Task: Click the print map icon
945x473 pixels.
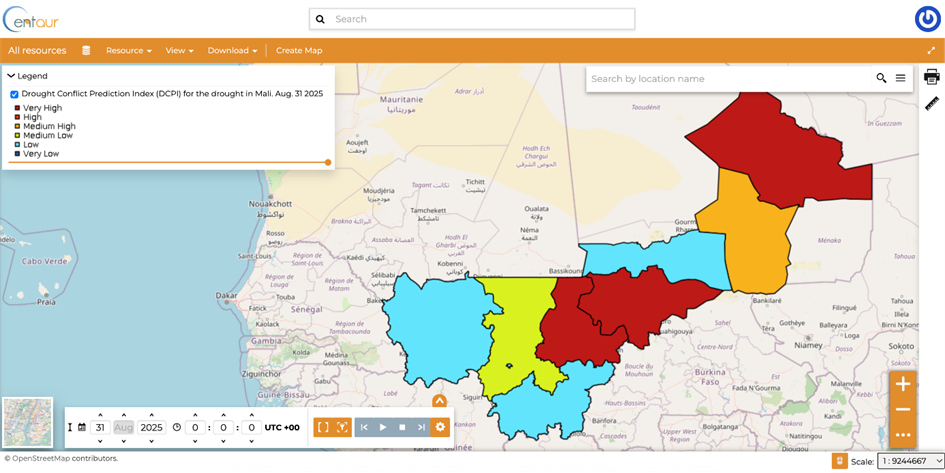Action: [931, 77]
